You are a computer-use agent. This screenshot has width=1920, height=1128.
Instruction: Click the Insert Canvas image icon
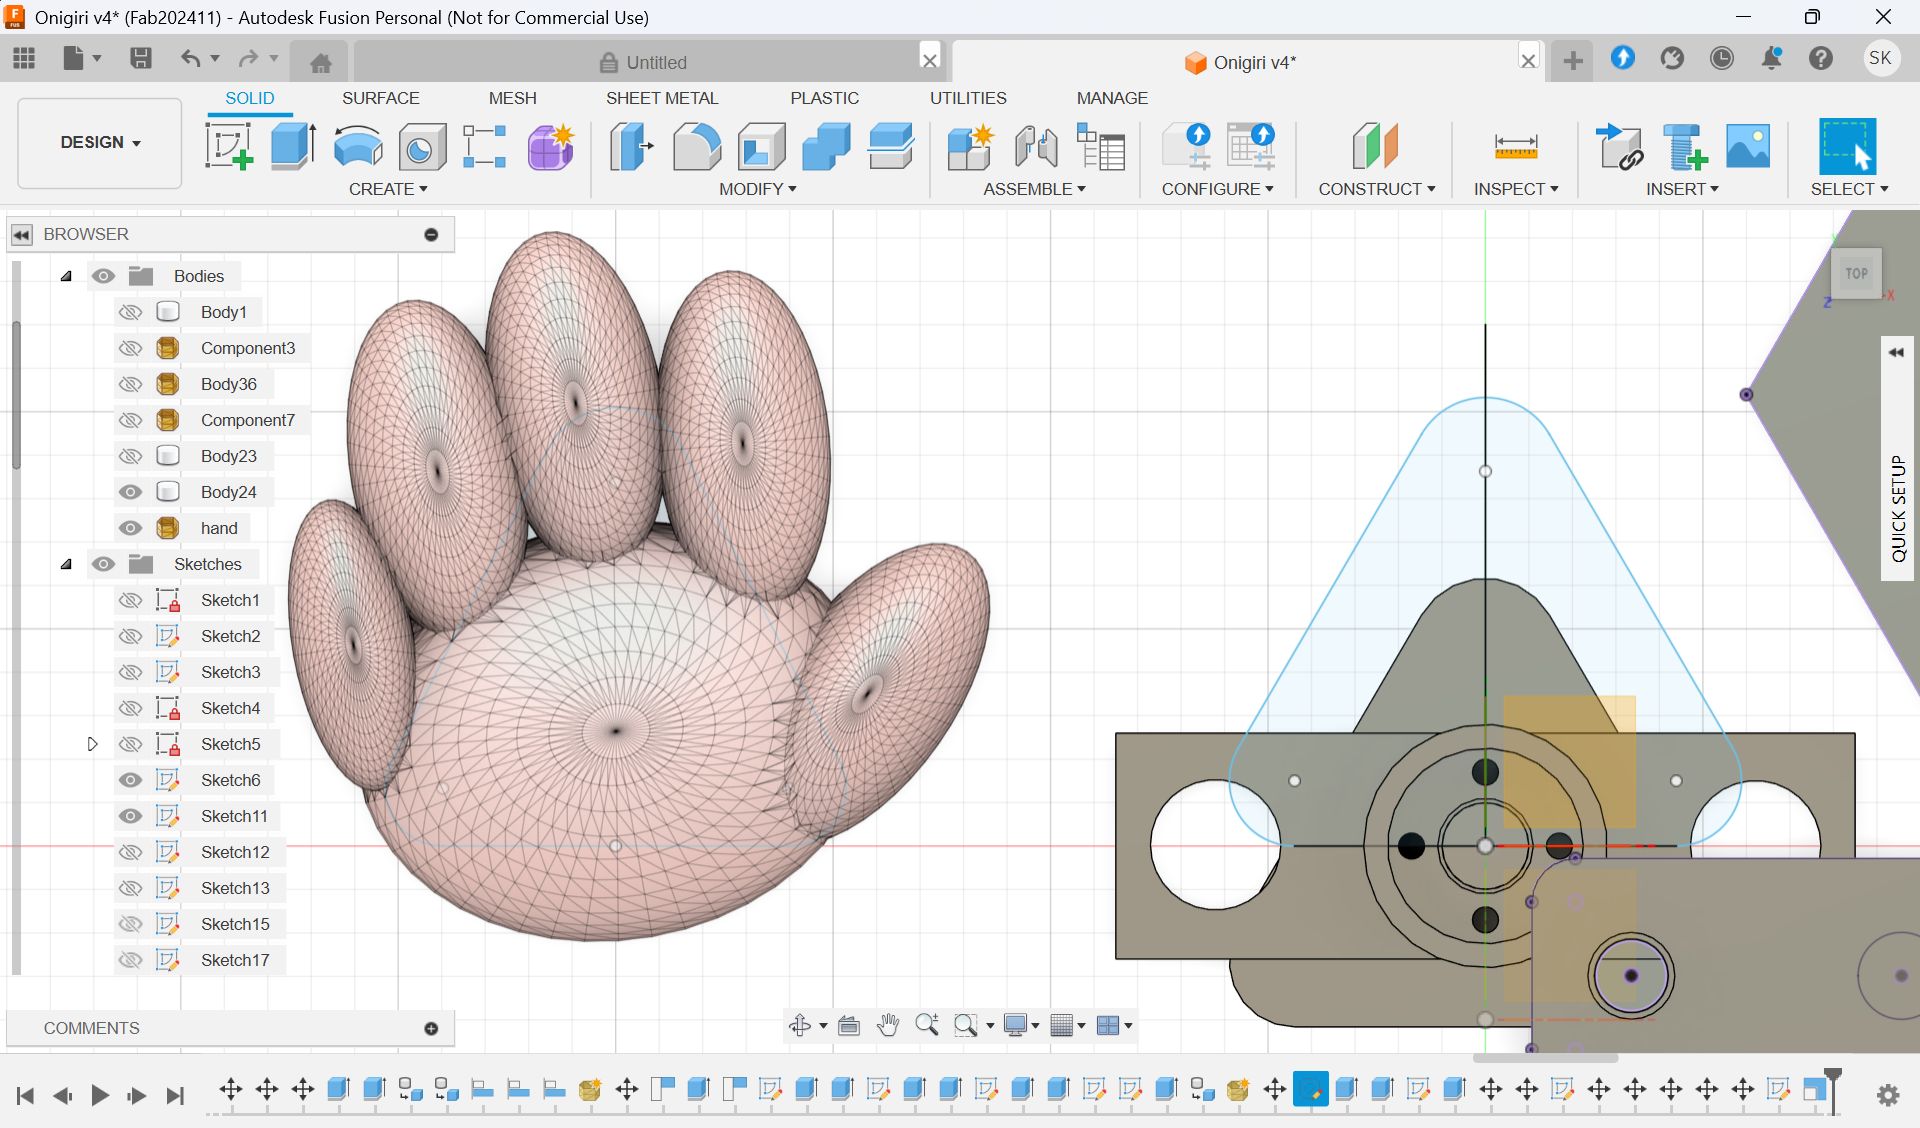pos(1748,146)
